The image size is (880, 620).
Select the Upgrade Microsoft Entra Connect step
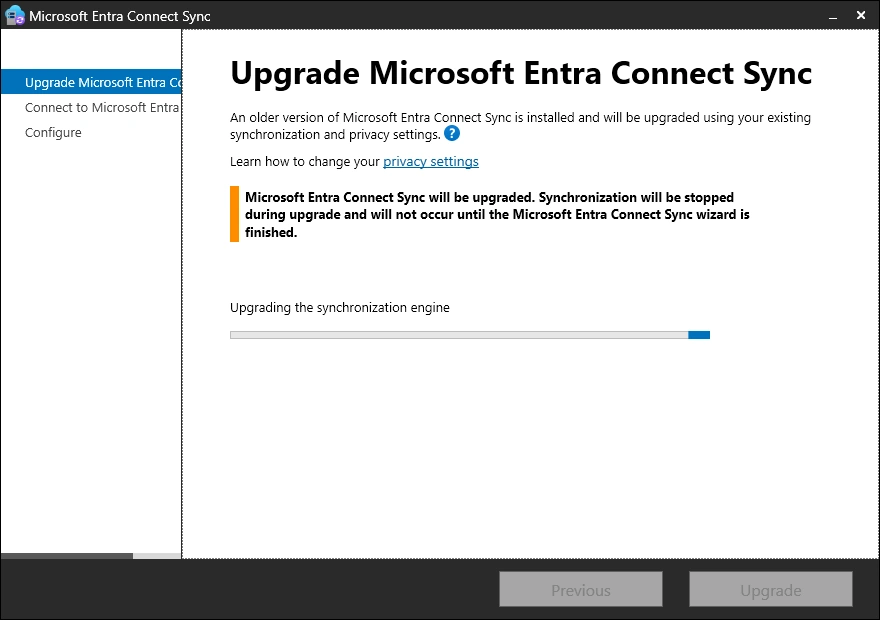click(x=102, y=82)
